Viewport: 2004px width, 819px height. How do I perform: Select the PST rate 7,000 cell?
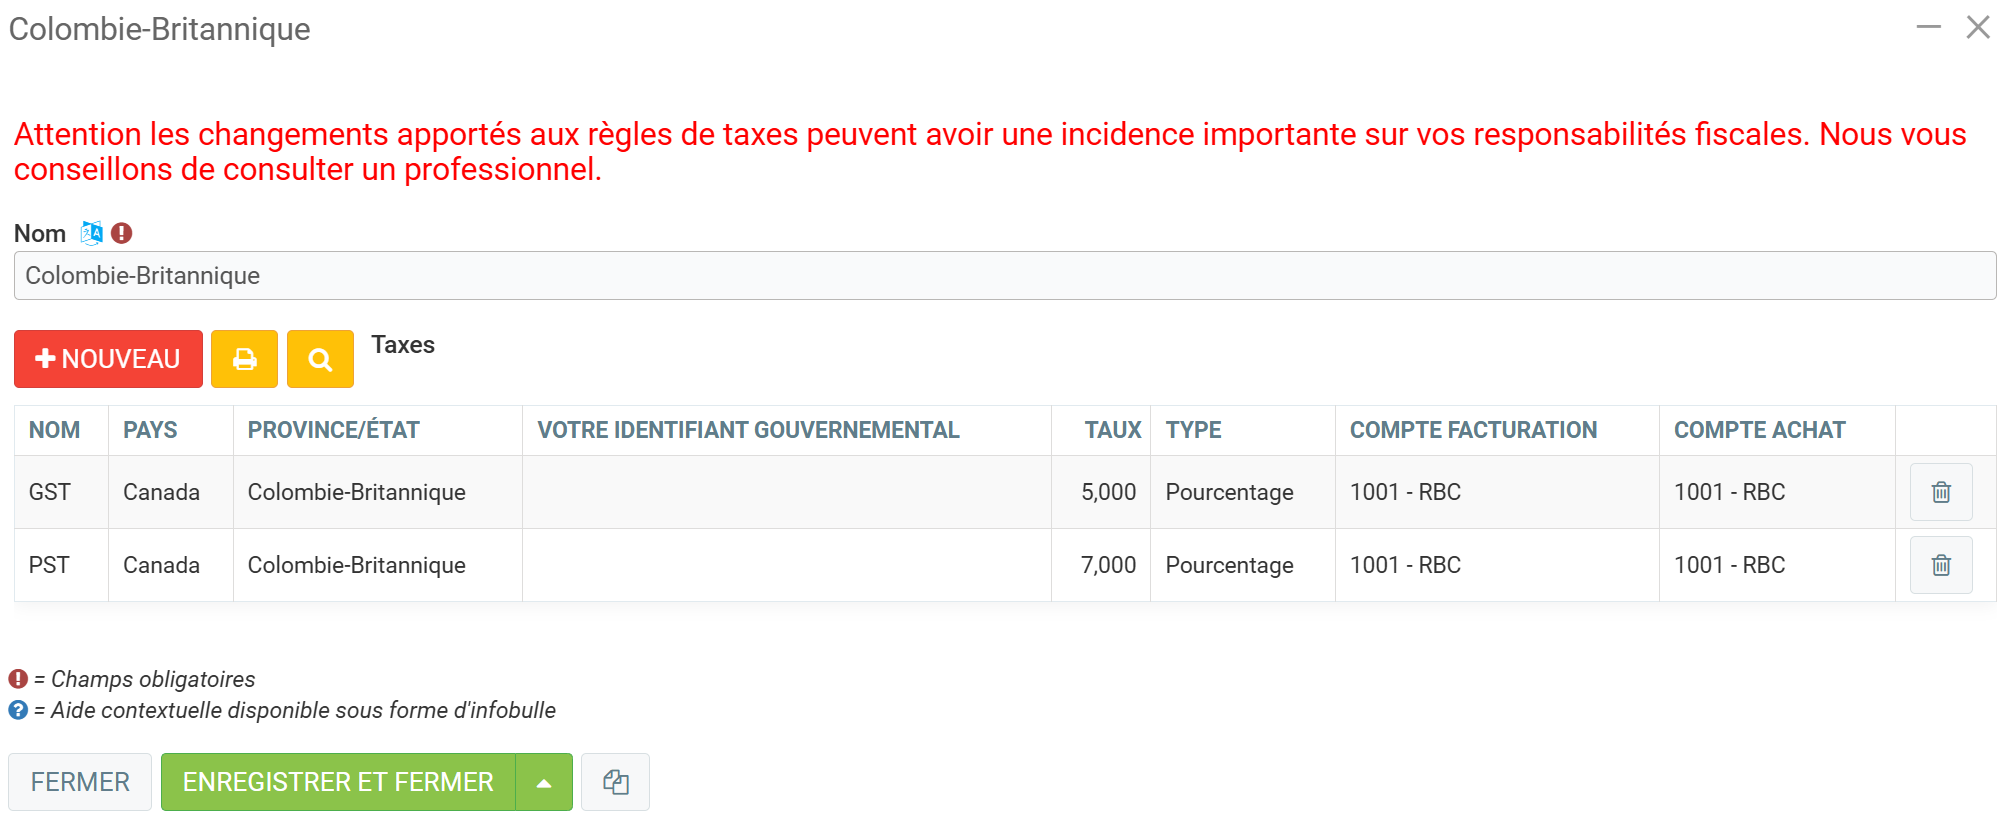pyautogui.click(x=1108, y=565)
